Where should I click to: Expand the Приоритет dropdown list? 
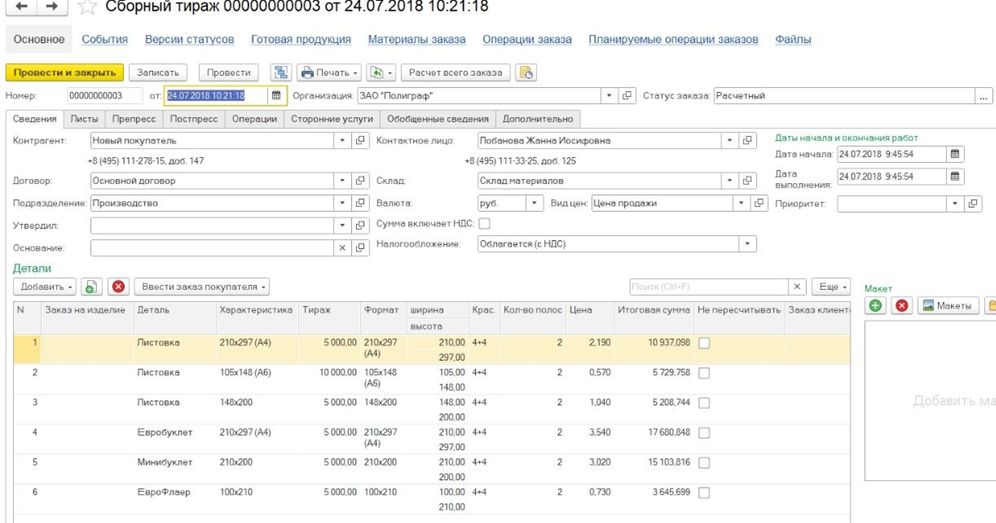coord(955,203)
